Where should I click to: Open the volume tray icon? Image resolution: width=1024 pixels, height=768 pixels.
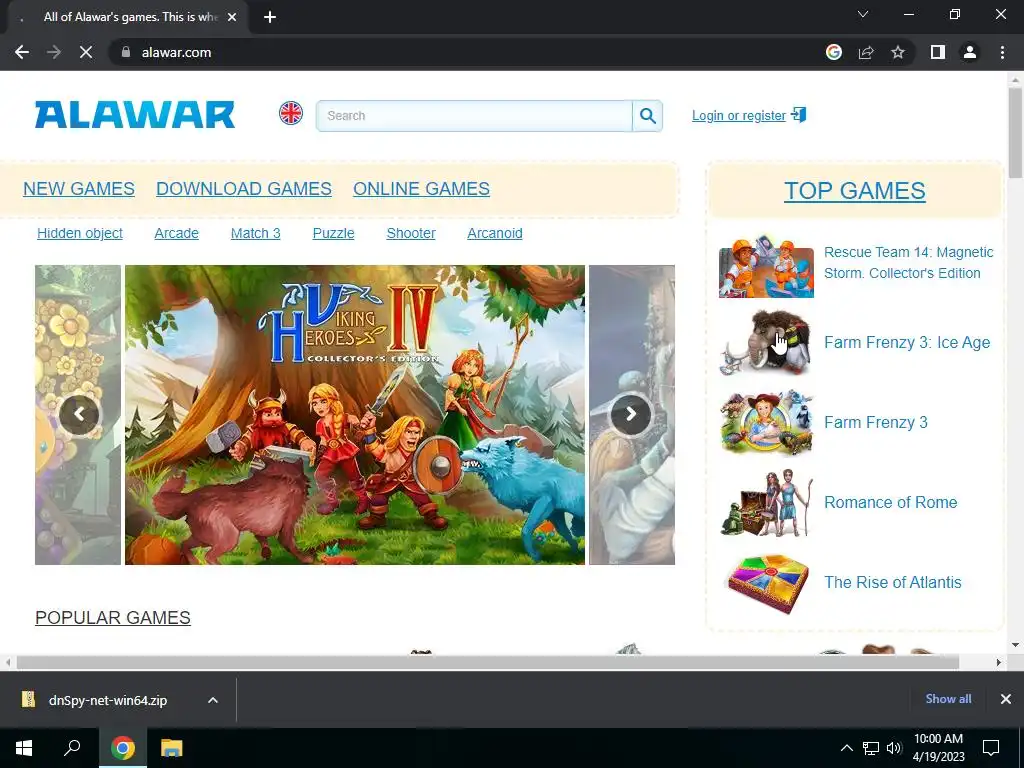pos(894,748)
